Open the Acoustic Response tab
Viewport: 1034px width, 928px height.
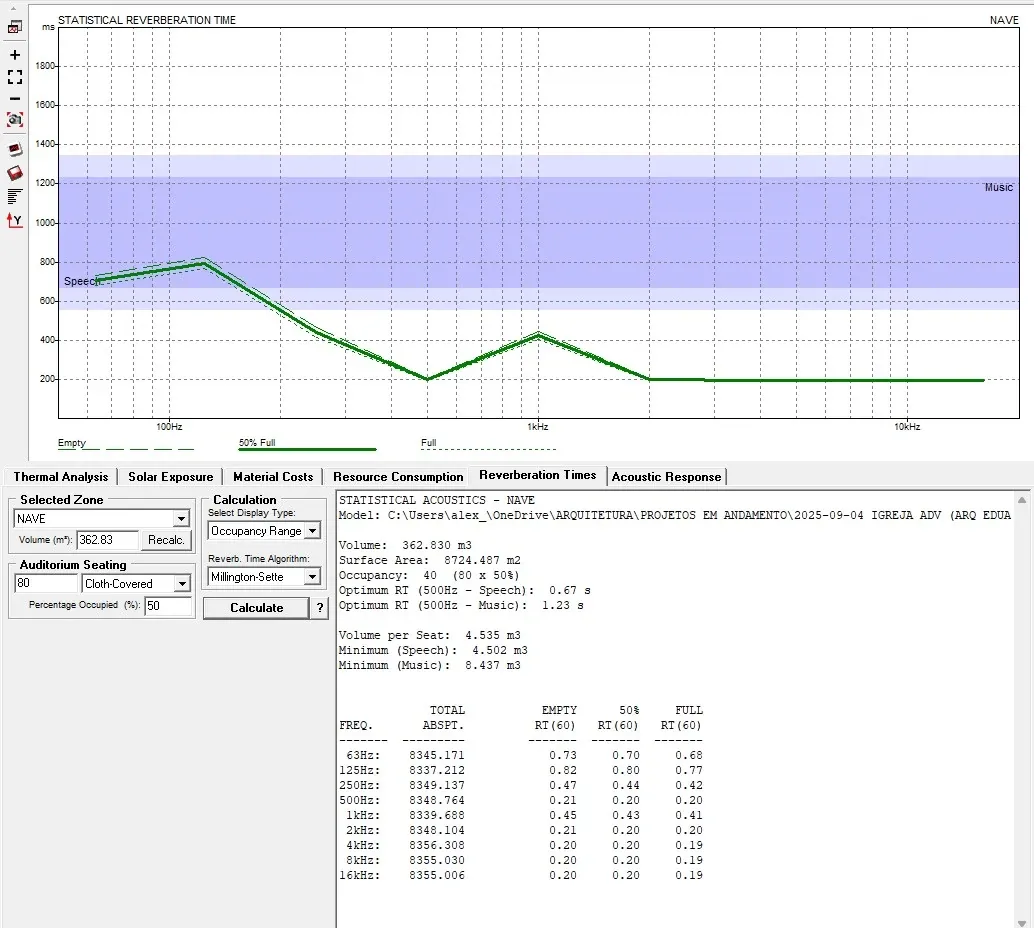click(x=666, y=477)
